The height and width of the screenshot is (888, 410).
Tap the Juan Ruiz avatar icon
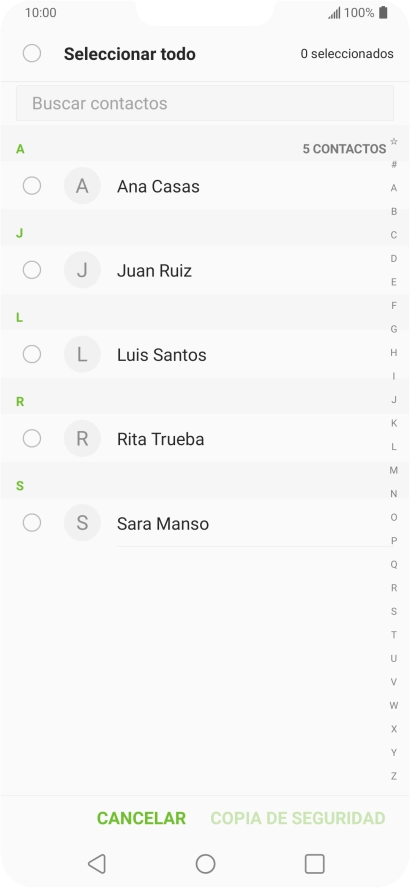[82, 270]
